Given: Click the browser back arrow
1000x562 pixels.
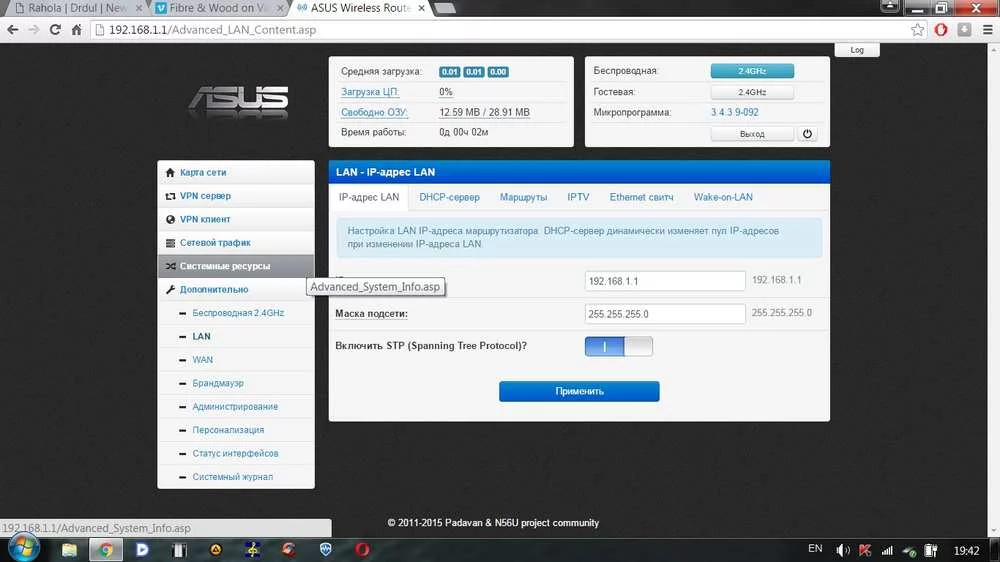Looking at the screenshot, I should click(x=12, y=29).
